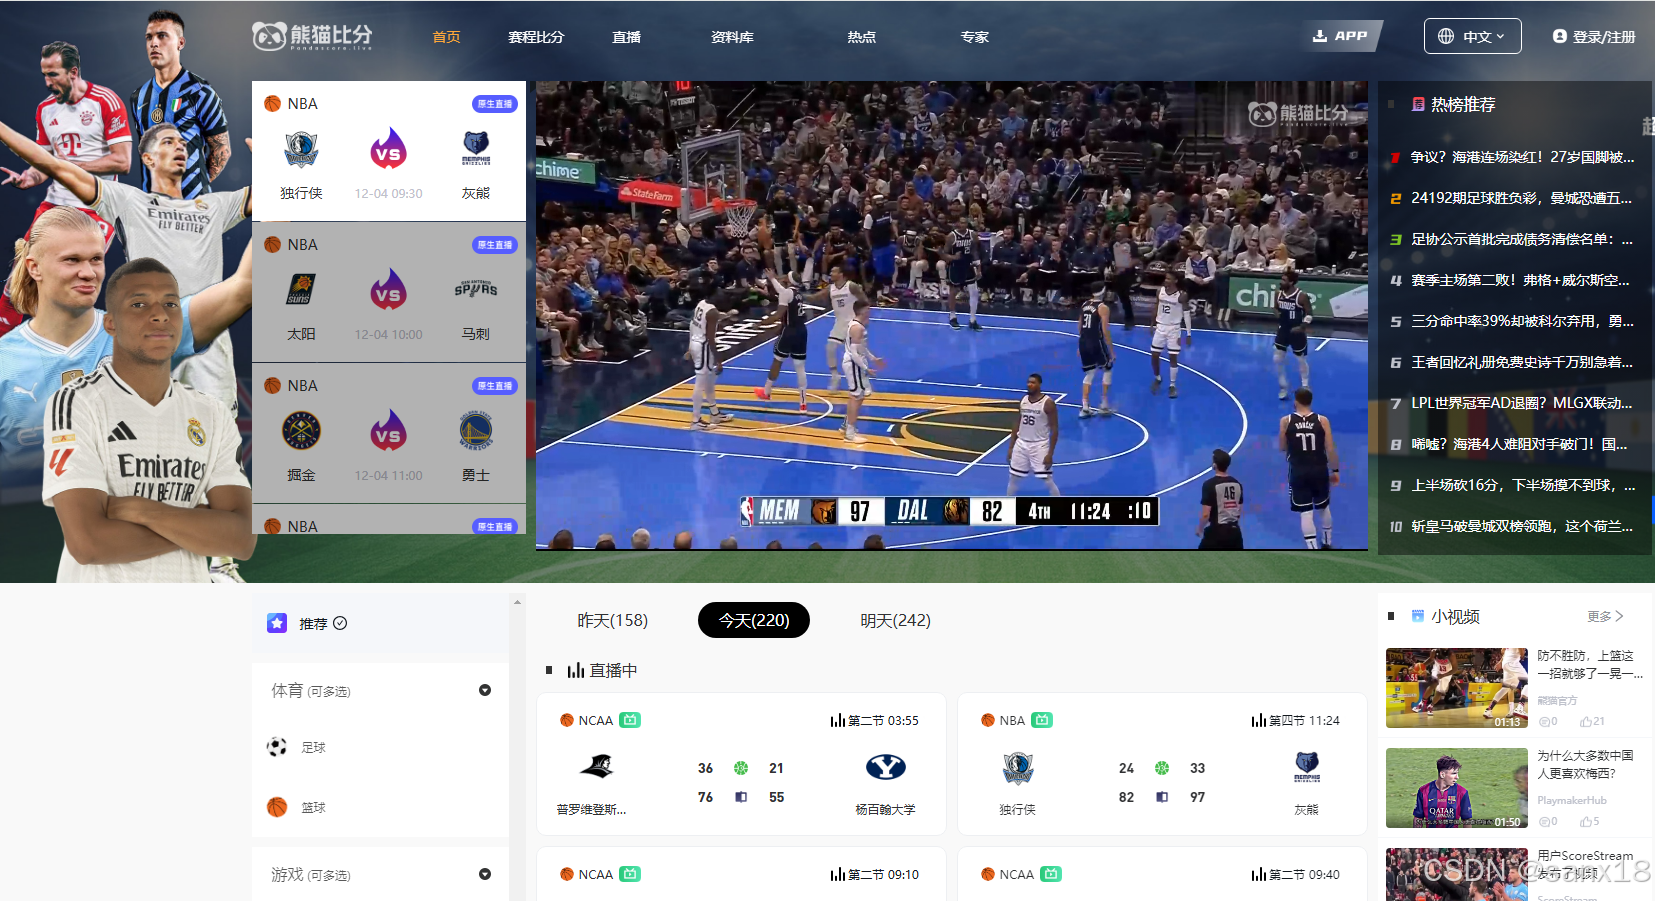Click live TV icon on 独行侠 NBA match
Viewport: 1655px width, 901px height.
point(1042,720)
